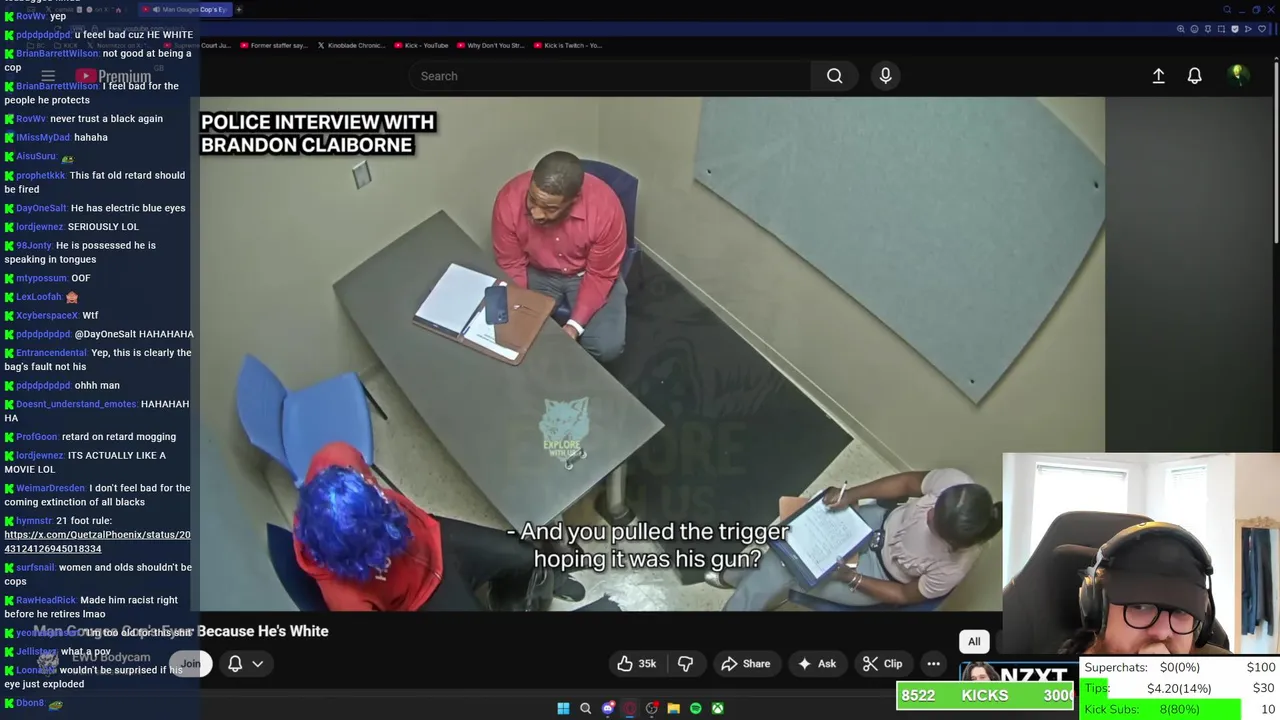The image size is (1280, 720).
Task: Like the video with 35k likes
Action: pyautogui.click(x=636, y=664)
